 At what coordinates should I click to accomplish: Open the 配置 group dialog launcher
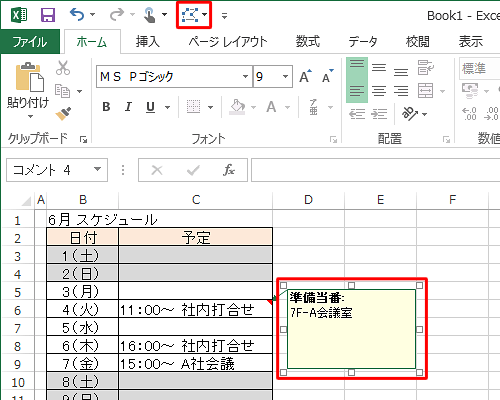(446, 140)
